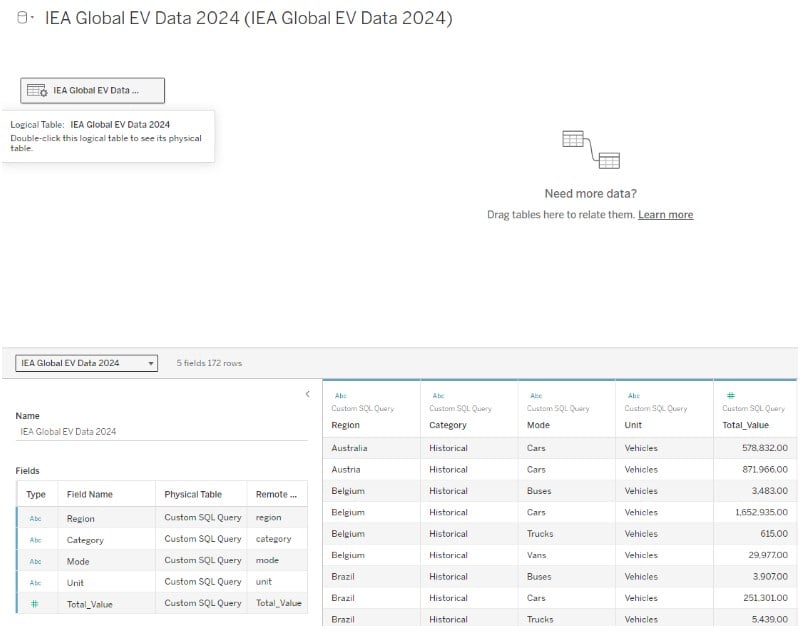Select the Total_Value field name in Fields list
This screenshot has width=801, height=631.
coord(89,604)
